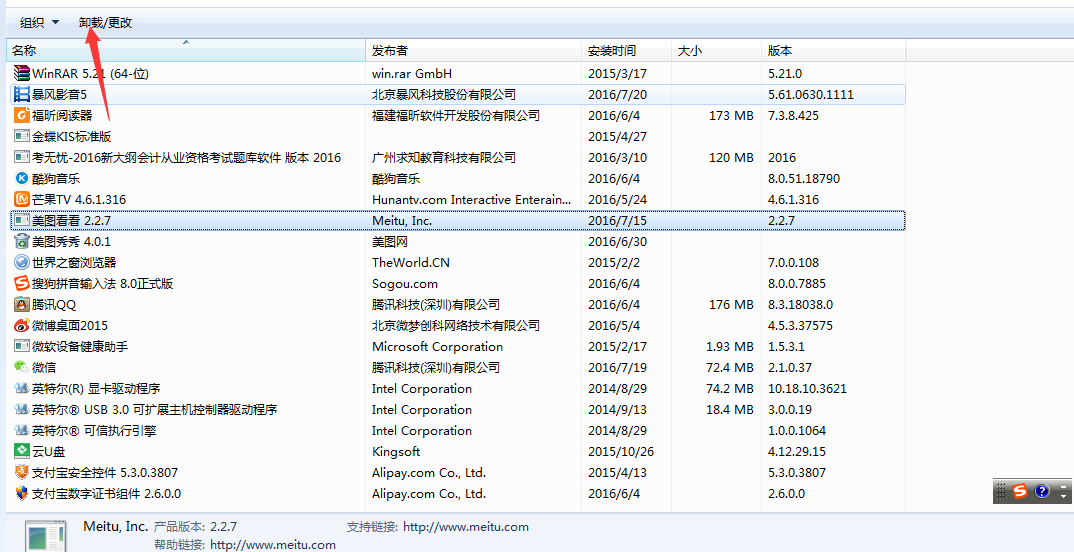Click the 72.4 MB size cell

pos(729,368)
